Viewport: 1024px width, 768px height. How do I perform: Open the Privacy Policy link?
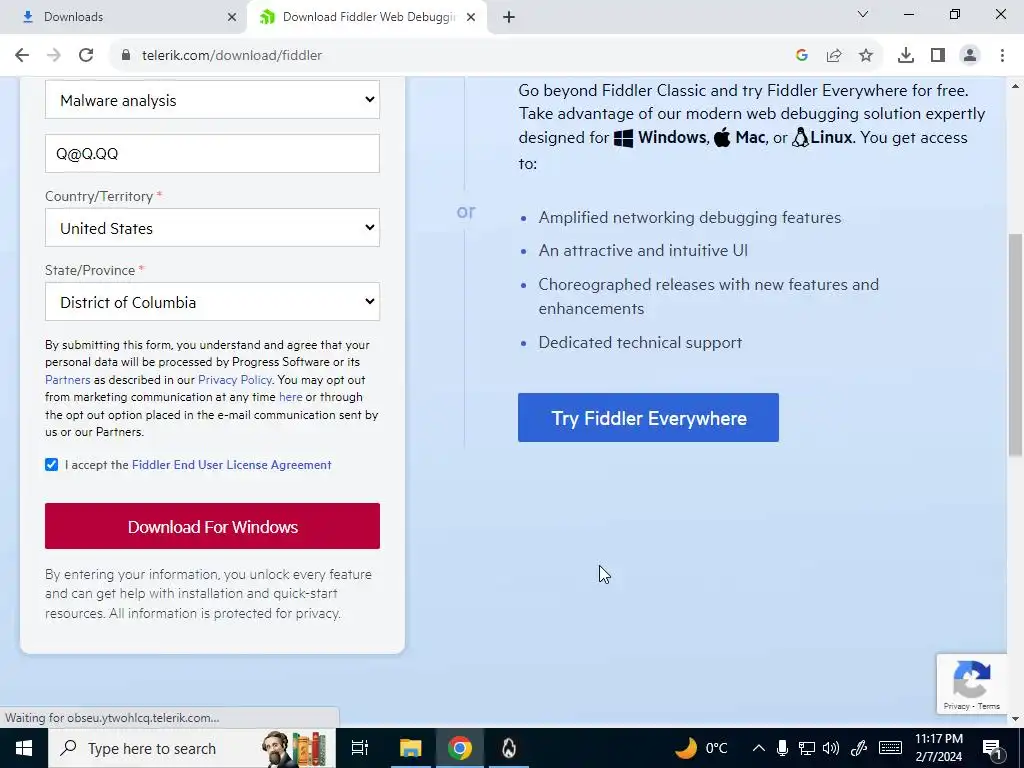click(235, 379)
